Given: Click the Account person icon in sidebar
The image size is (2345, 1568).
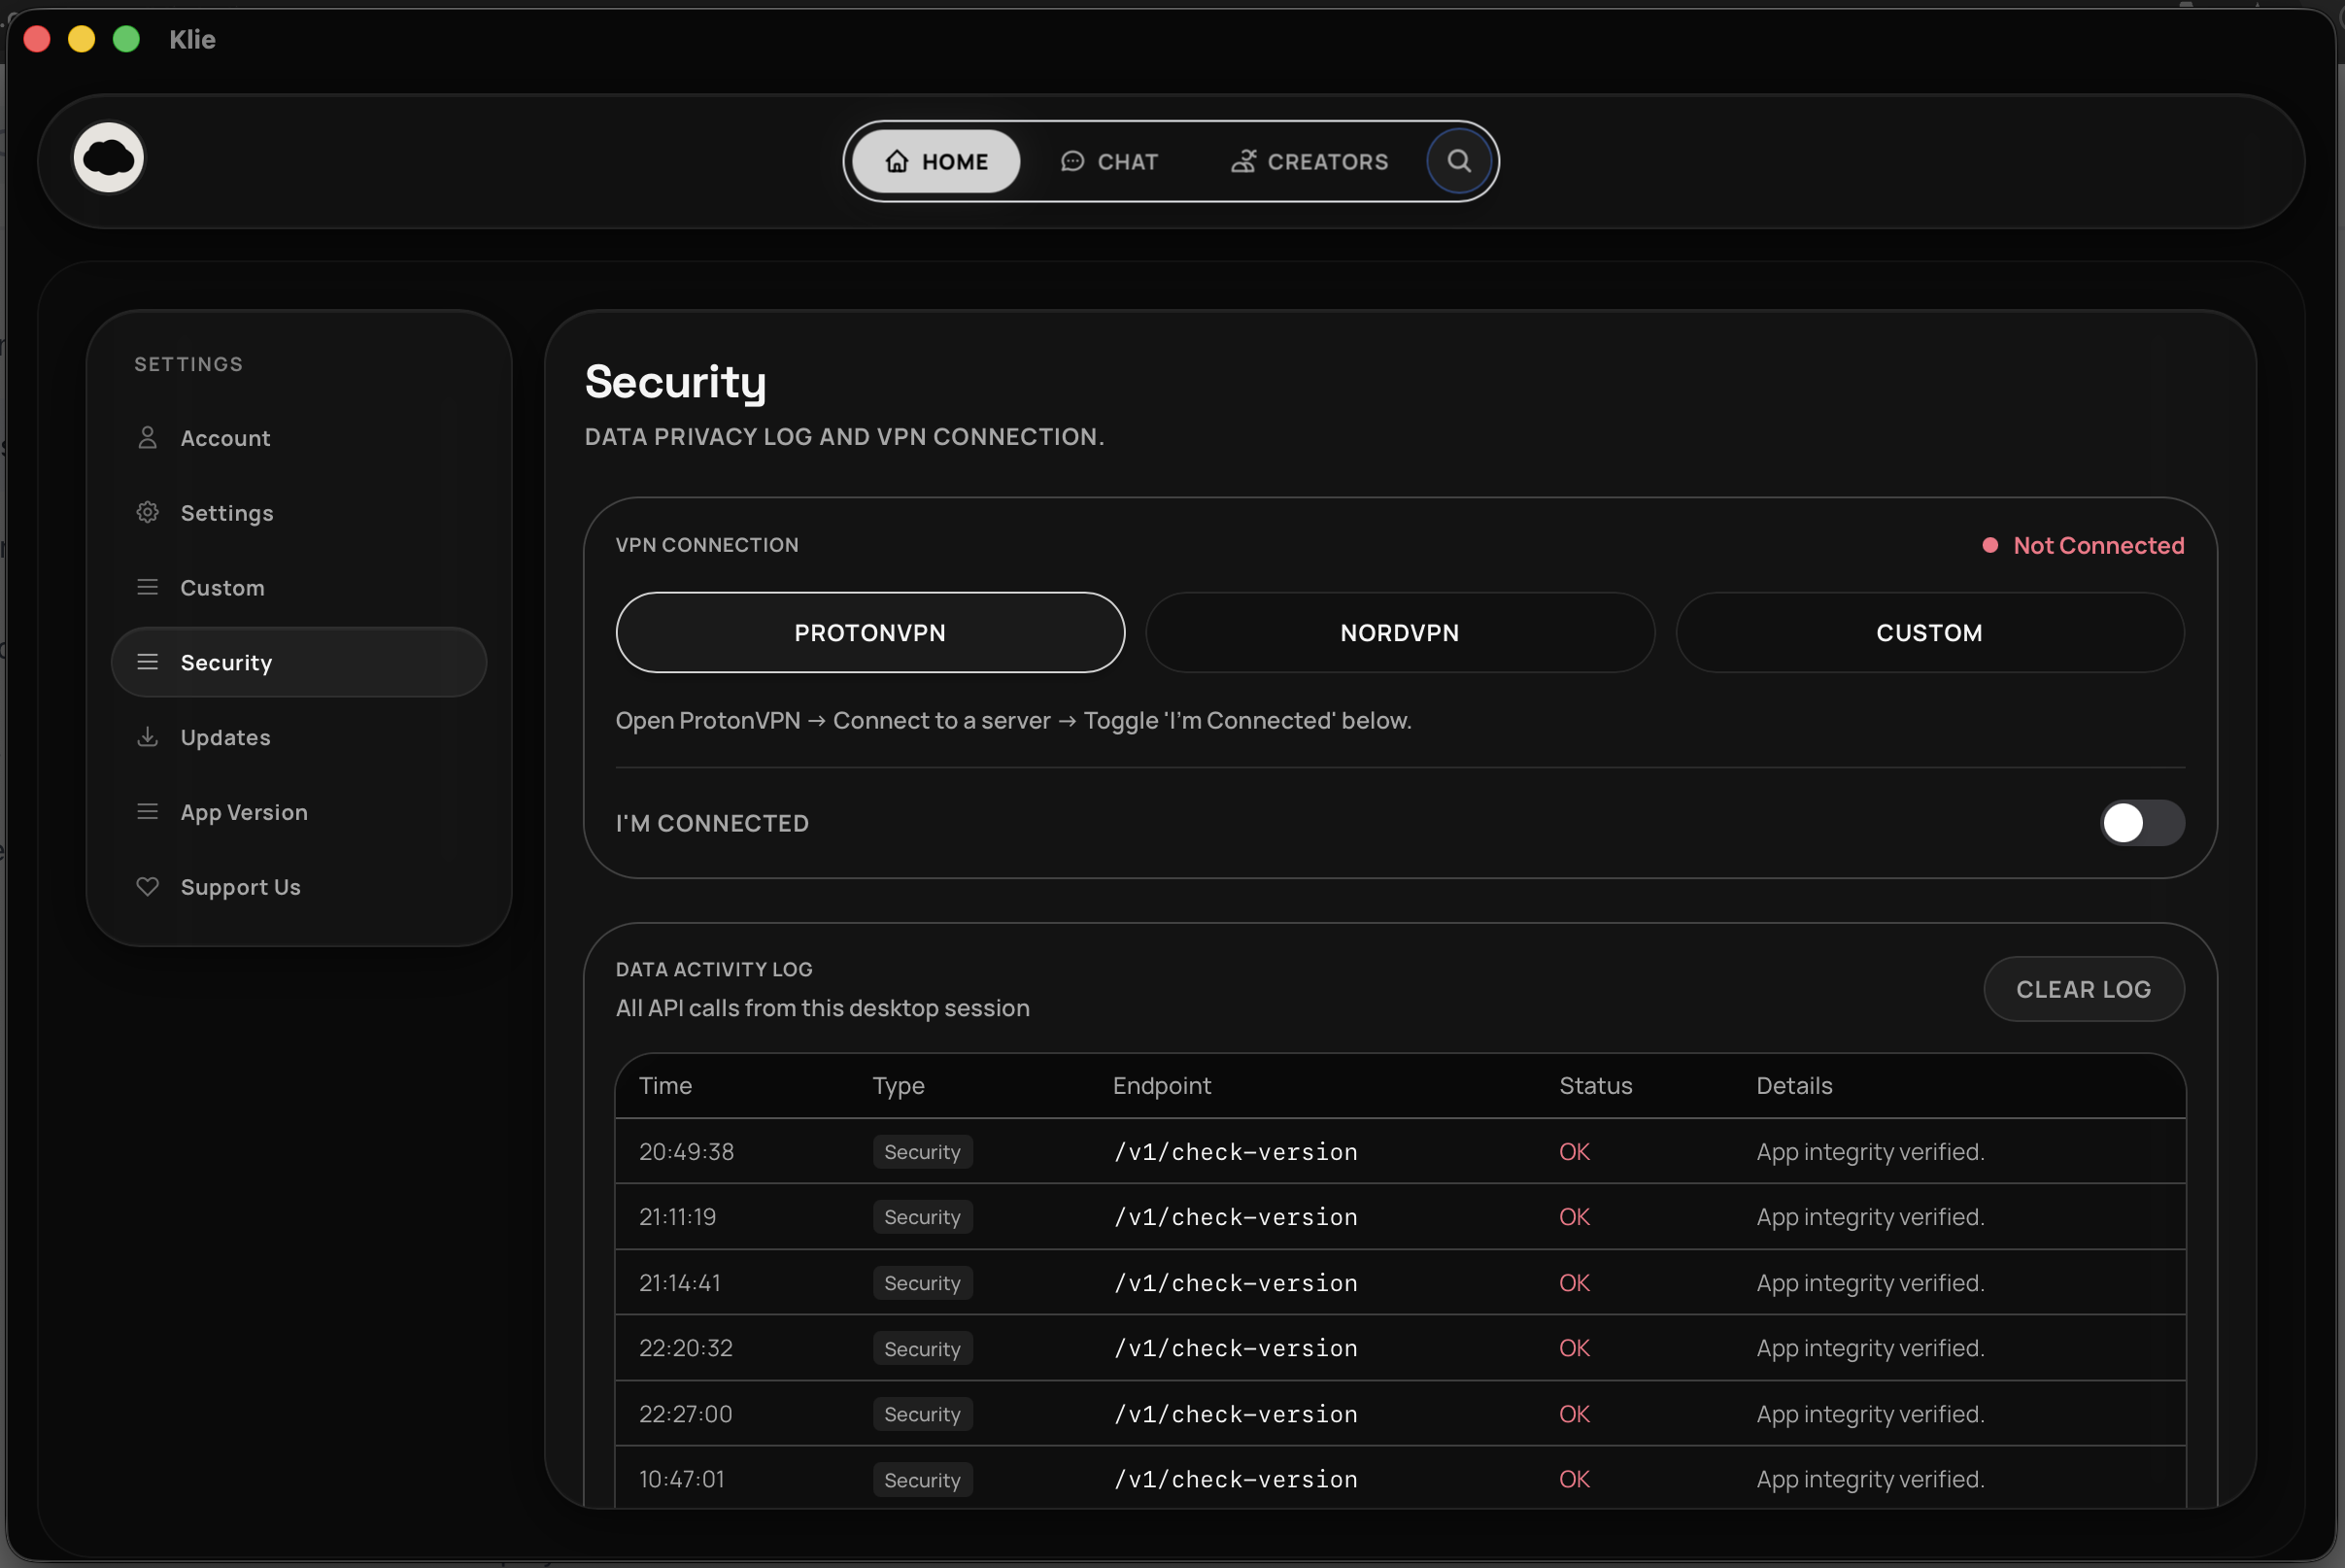Looking at the screenshot, I should tap(147, 438).
